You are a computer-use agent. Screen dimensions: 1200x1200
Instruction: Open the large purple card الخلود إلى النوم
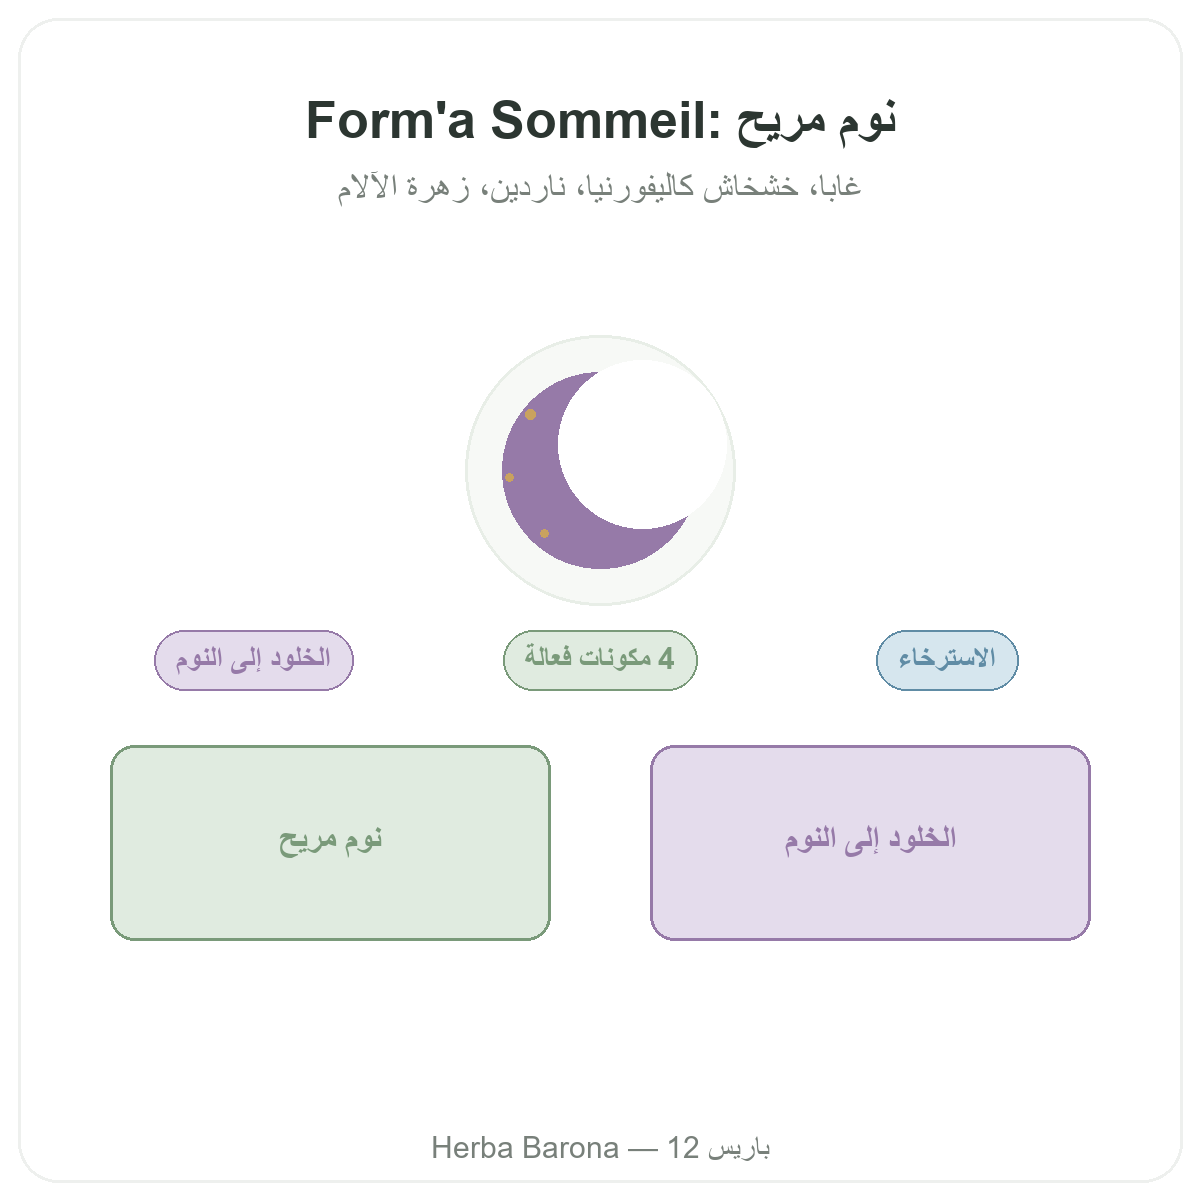pyautogui.click(x=870, y=843)
